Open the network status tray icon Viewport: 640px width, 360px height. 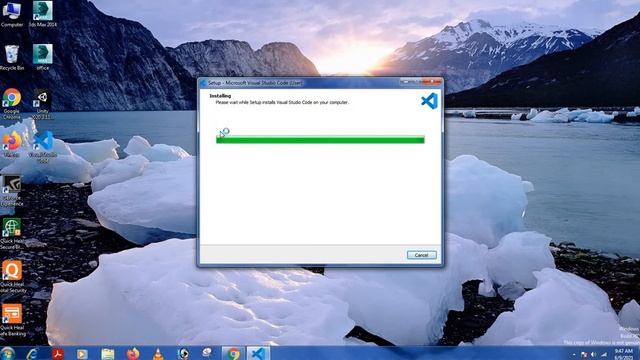click(603, 355)
